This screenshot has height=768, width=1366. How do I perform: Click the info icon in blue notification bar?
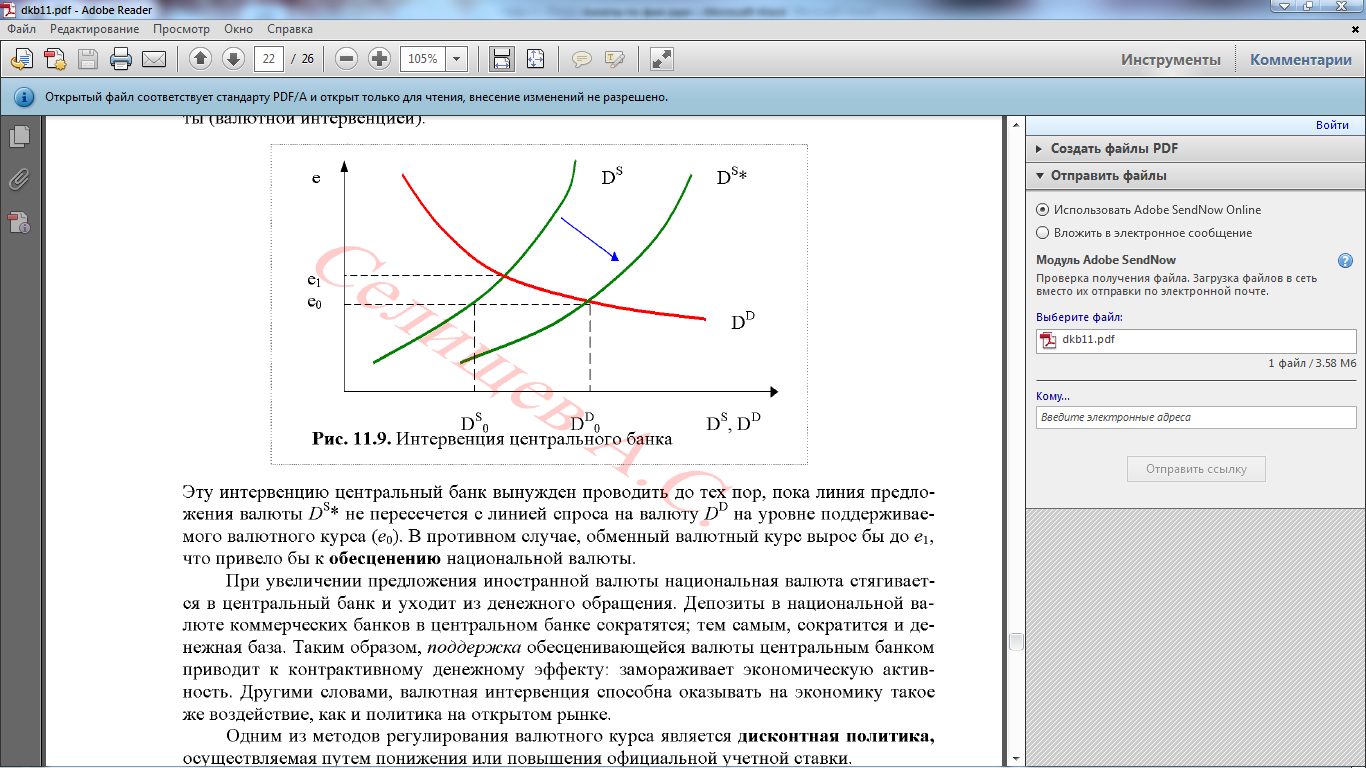coord(24,97)
